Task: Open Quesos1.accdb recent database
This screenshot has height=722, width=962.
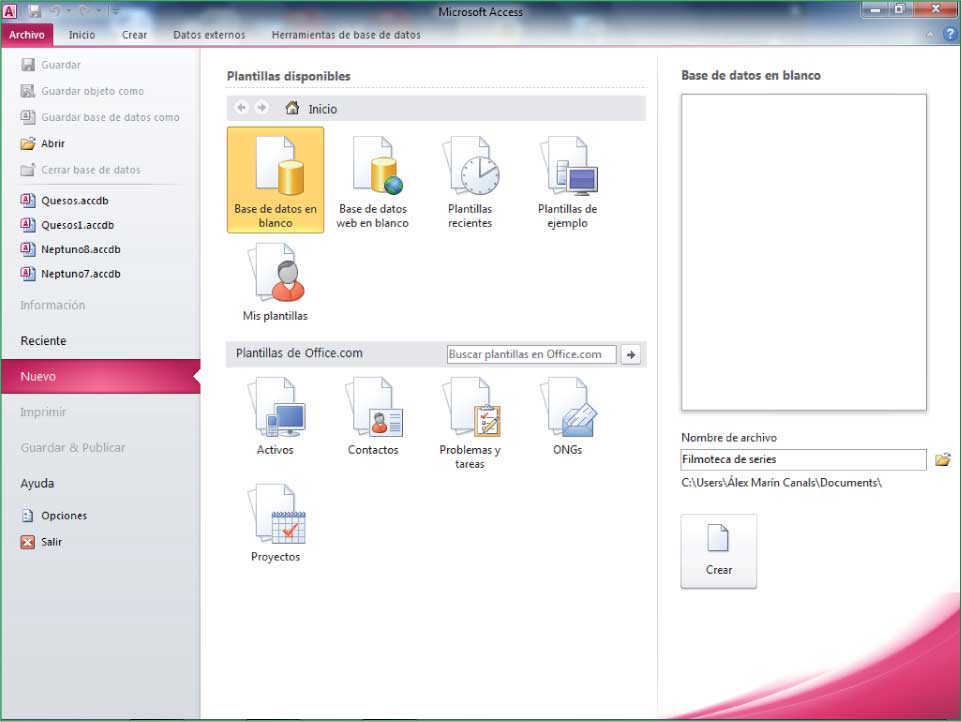Action: pos(67,225)
